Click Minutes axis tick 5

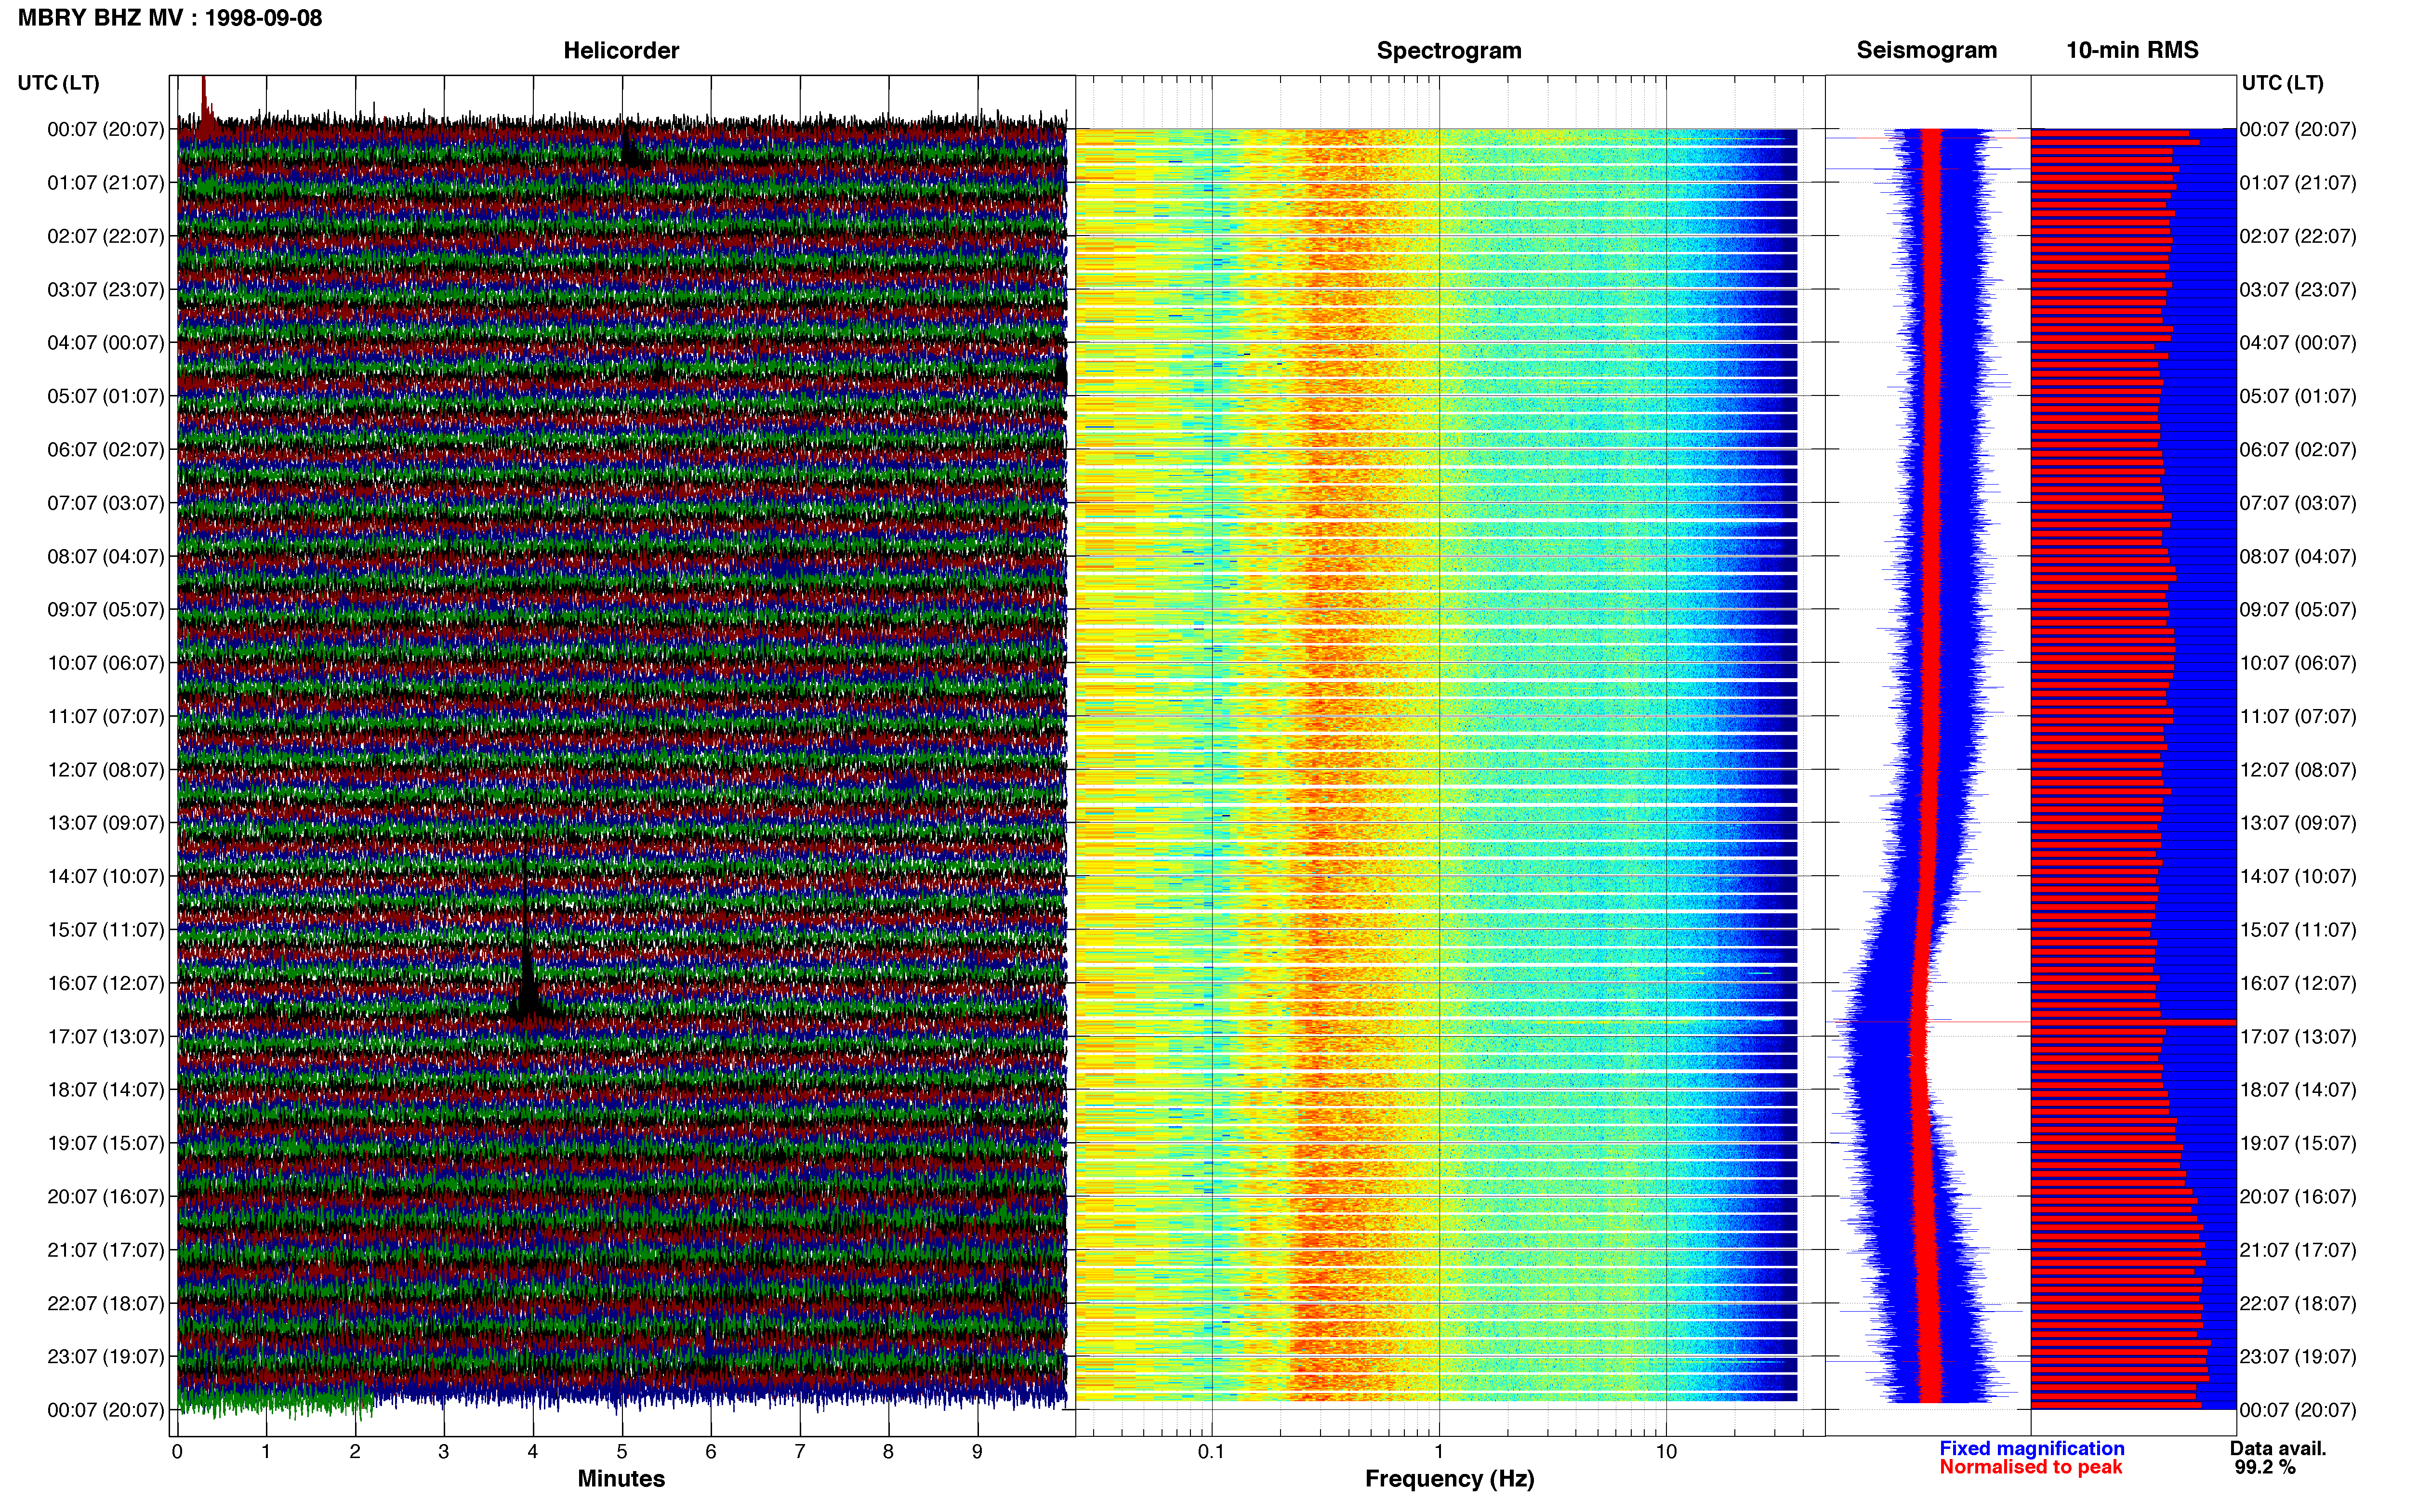pos(622,1452)
